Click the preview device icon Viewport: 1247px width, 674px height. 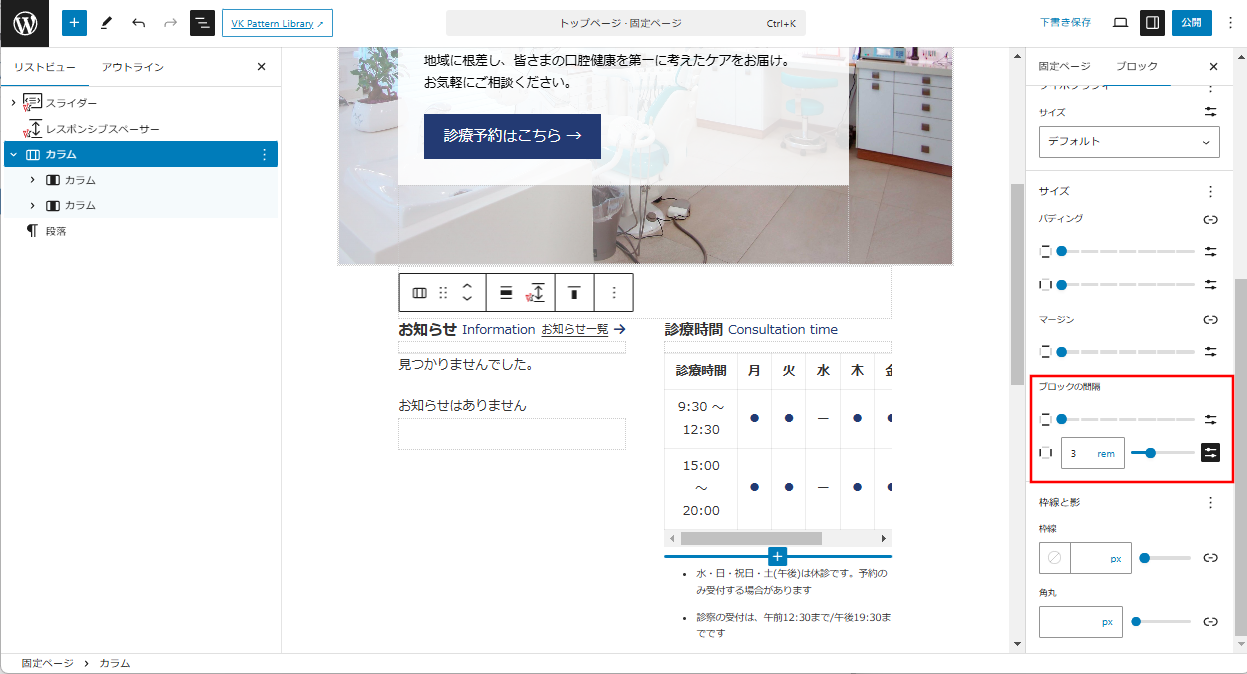point(1120,23)
